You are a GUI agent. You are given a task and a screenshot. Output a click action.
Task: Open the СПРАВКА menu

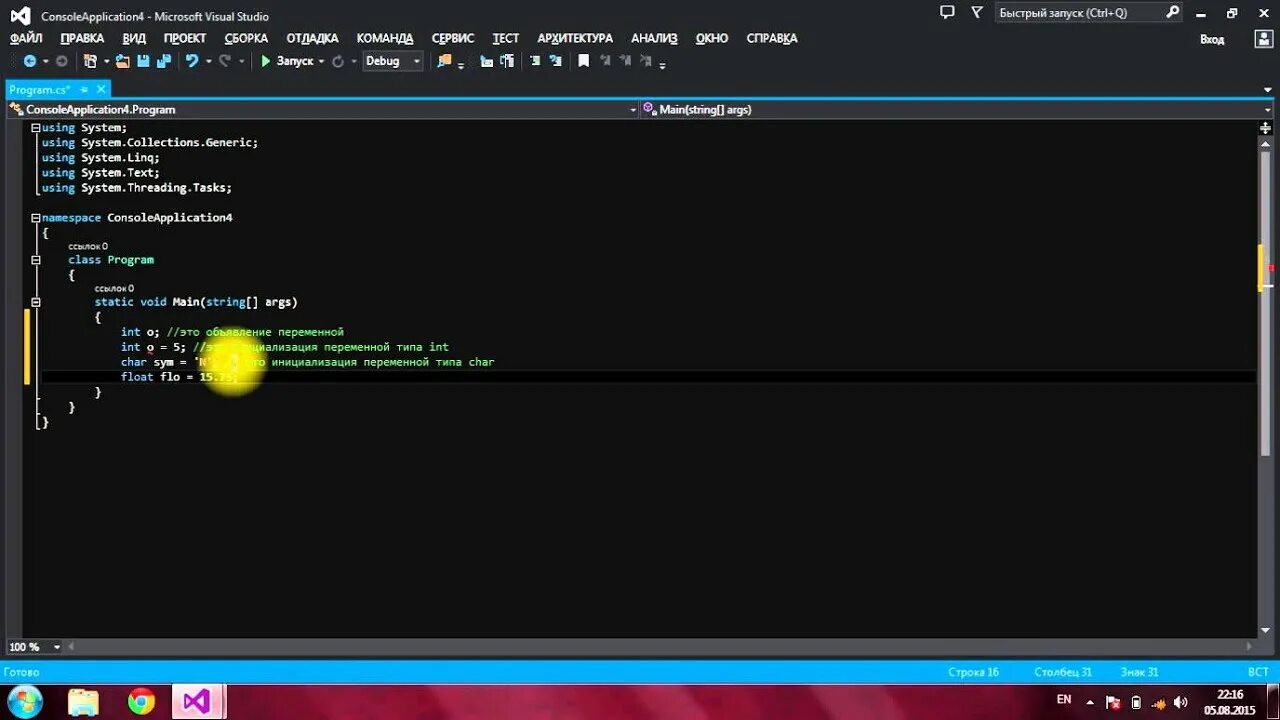point(772,38)
